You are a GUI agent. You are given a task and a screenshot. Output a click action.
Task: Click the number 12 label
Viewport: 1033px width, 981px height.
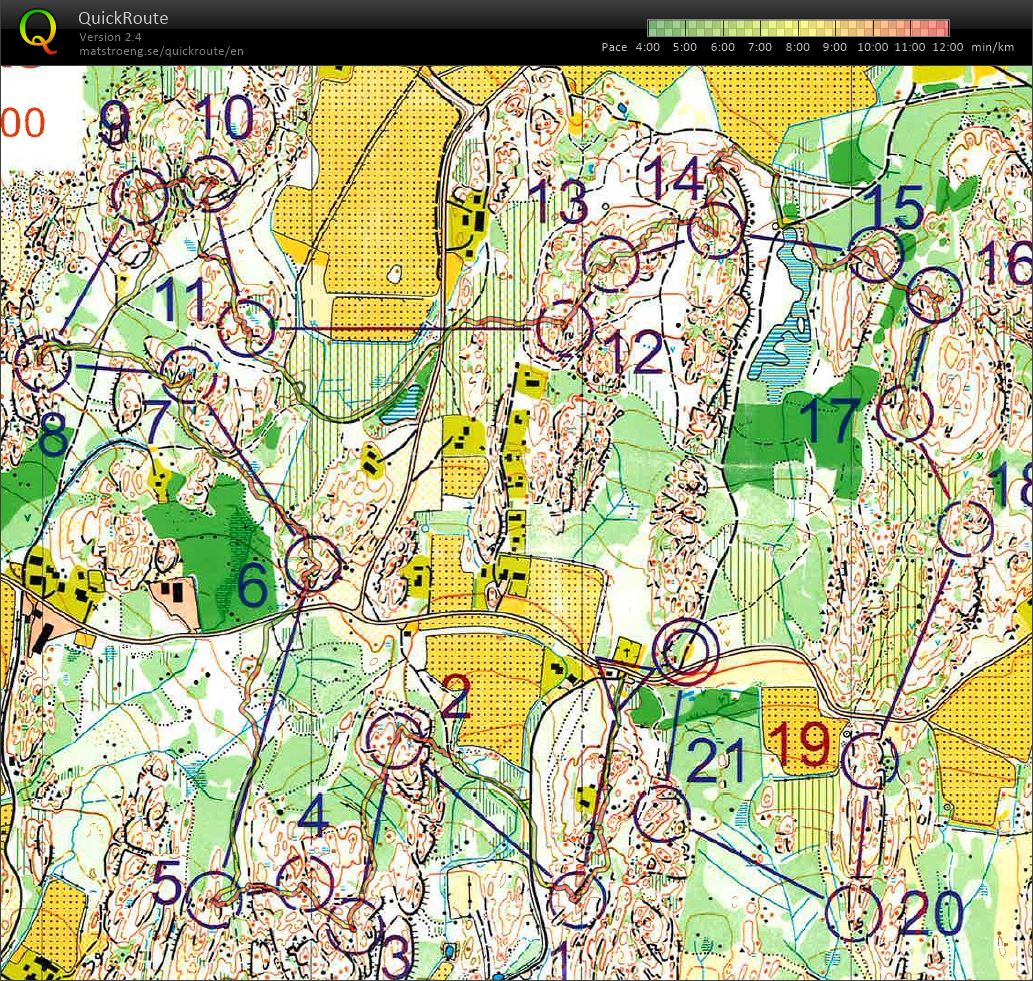point(635,353)
